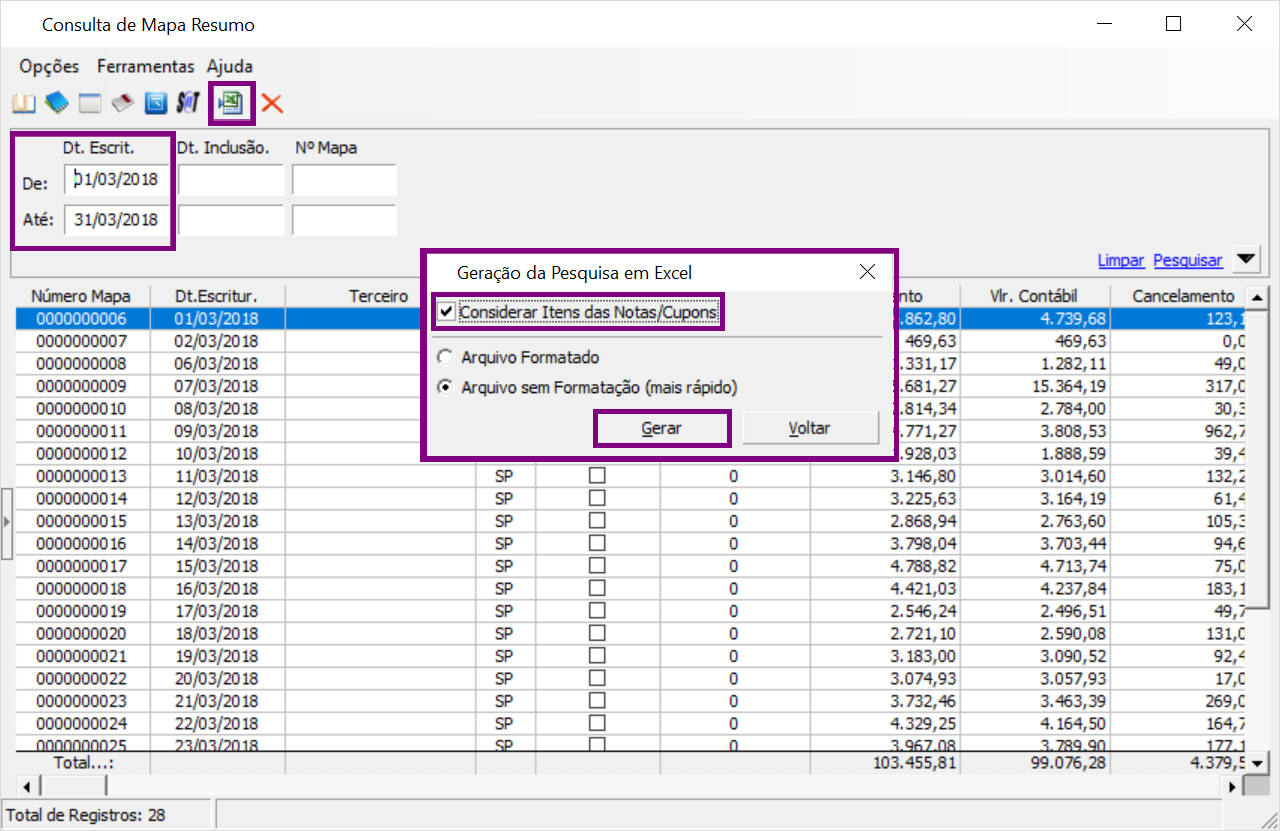Click the Gerar button
1280x831 pixels.
pos(662,428)
